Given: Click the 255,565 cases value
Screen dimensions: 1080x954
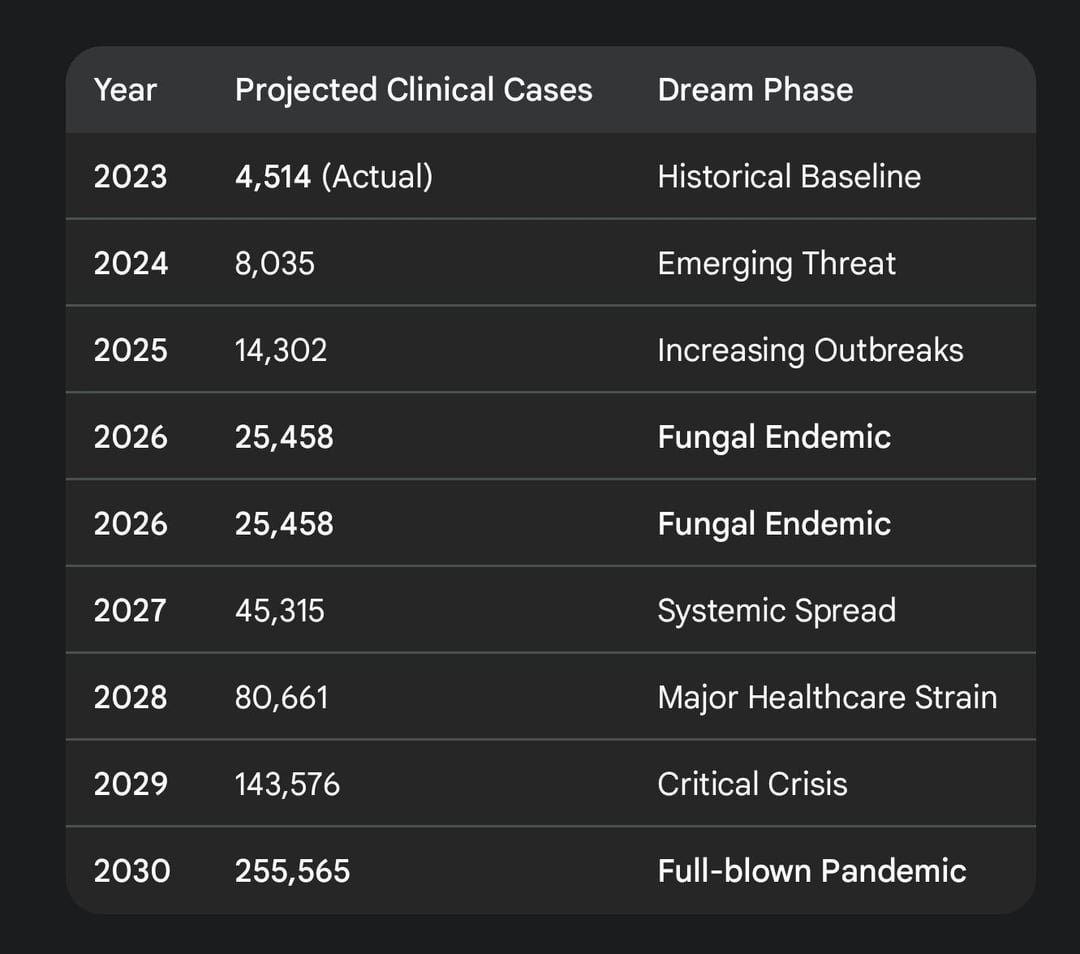Looking at the screenshot, I should 292,872.
